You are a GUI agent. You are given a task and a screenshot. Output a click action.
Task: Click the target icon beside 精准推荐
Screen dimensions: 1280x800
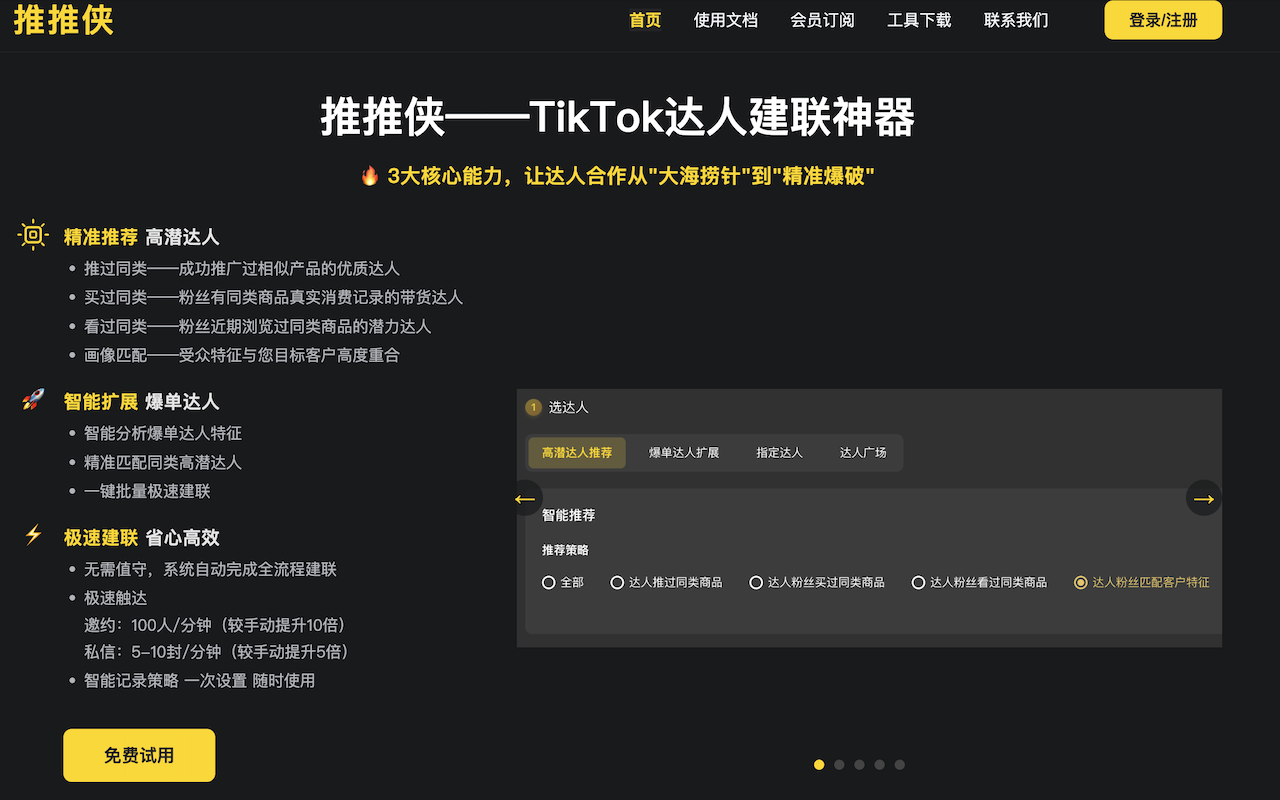point(33,235)
